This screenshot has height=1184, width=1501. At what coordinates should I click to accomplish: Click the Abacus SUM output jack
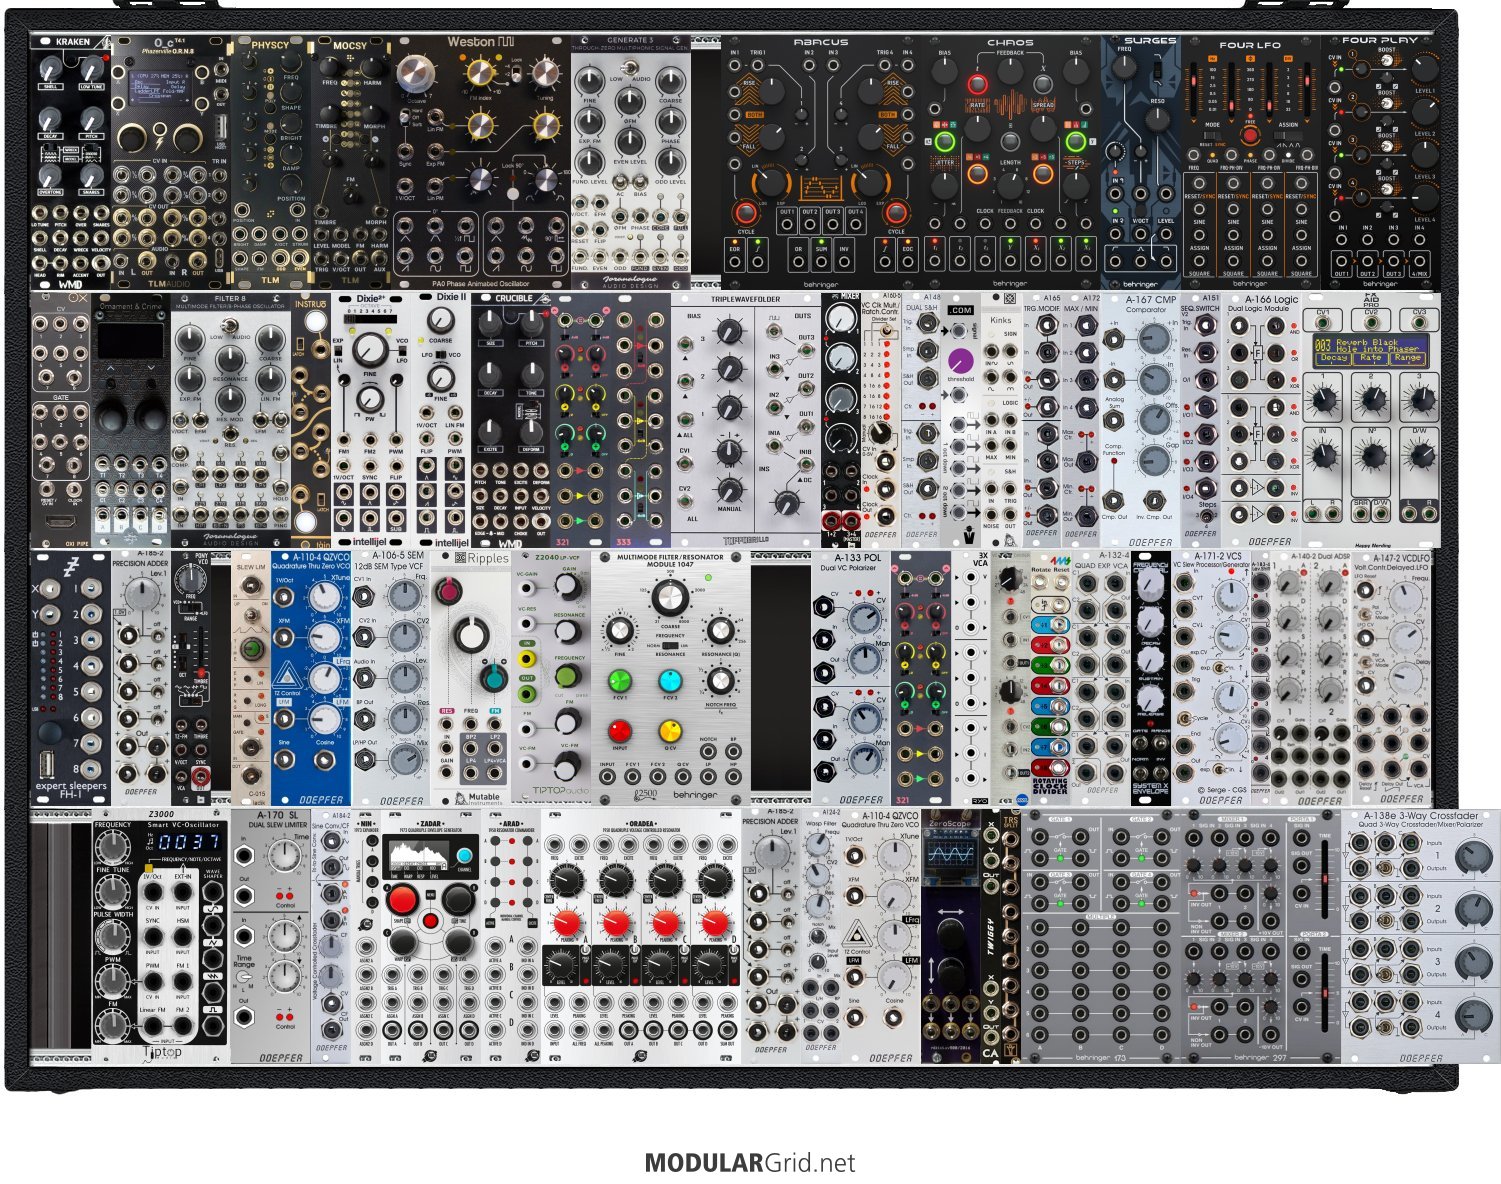pos(821,264)
